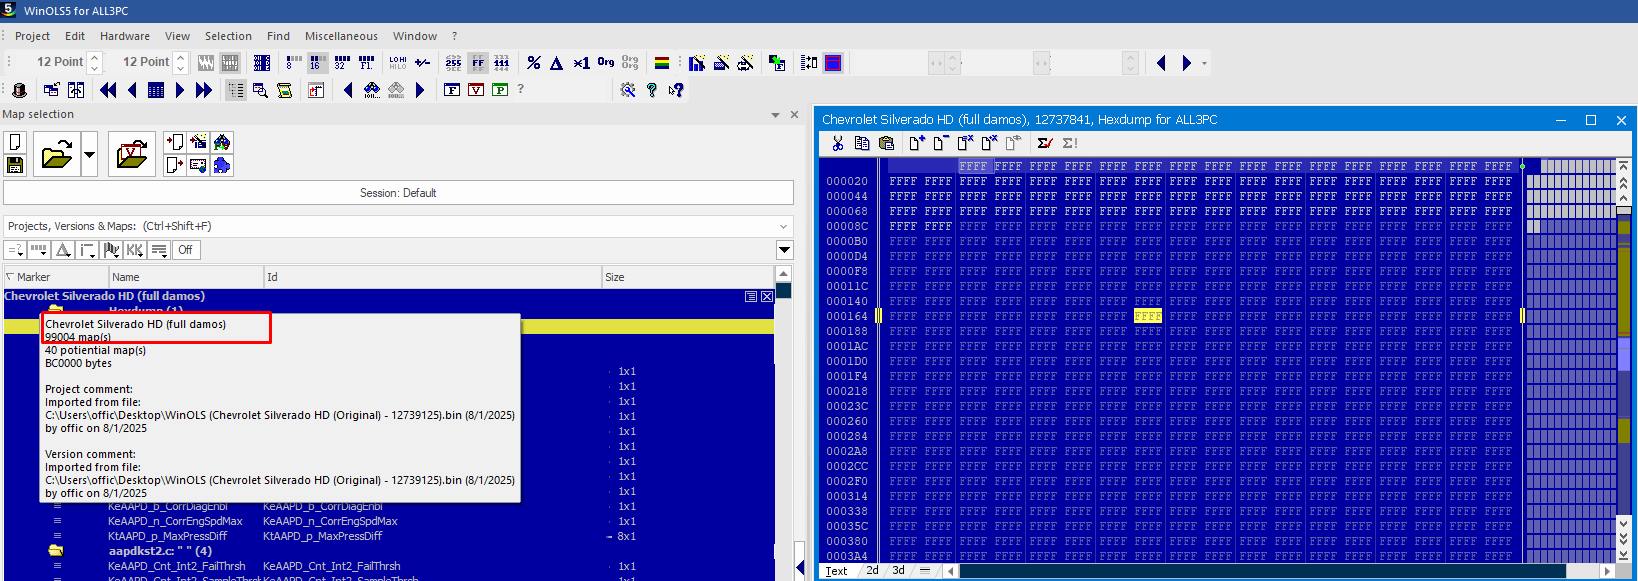Increase first 12 Point stepper
Screen dimensions: 1638x581
point(95,57)
